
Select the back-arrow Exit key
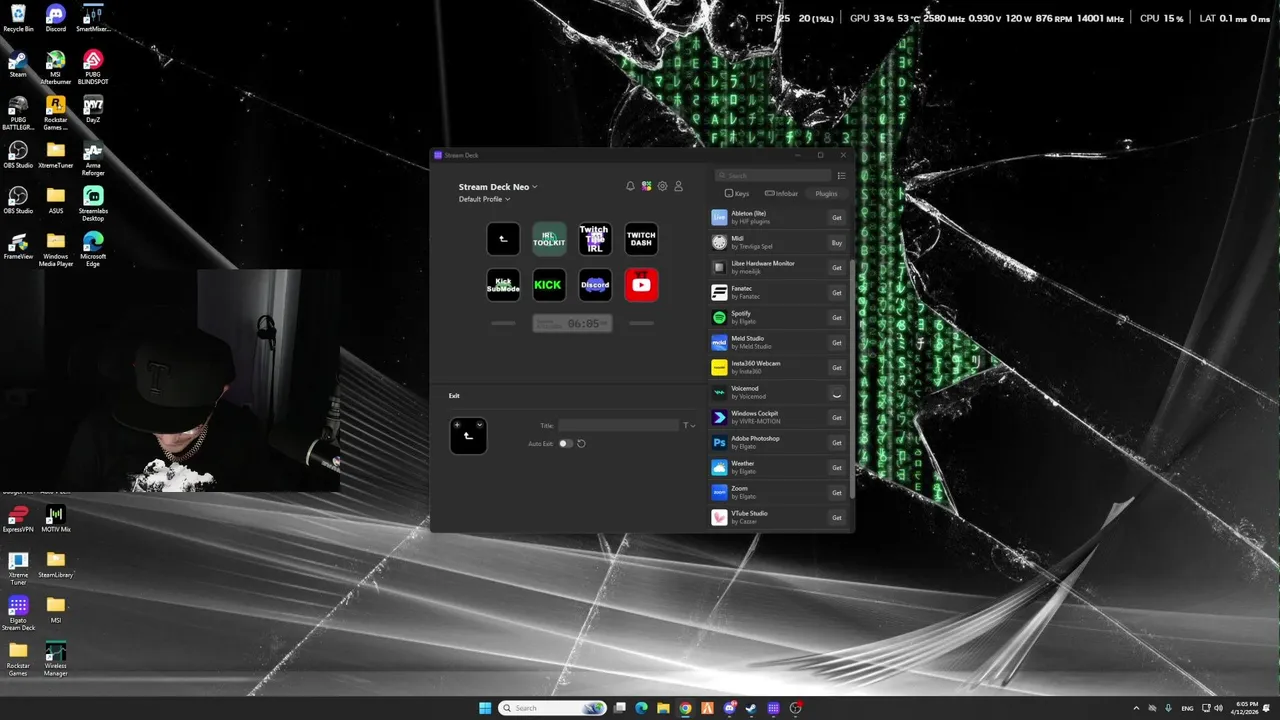click(x=503, y=239)
